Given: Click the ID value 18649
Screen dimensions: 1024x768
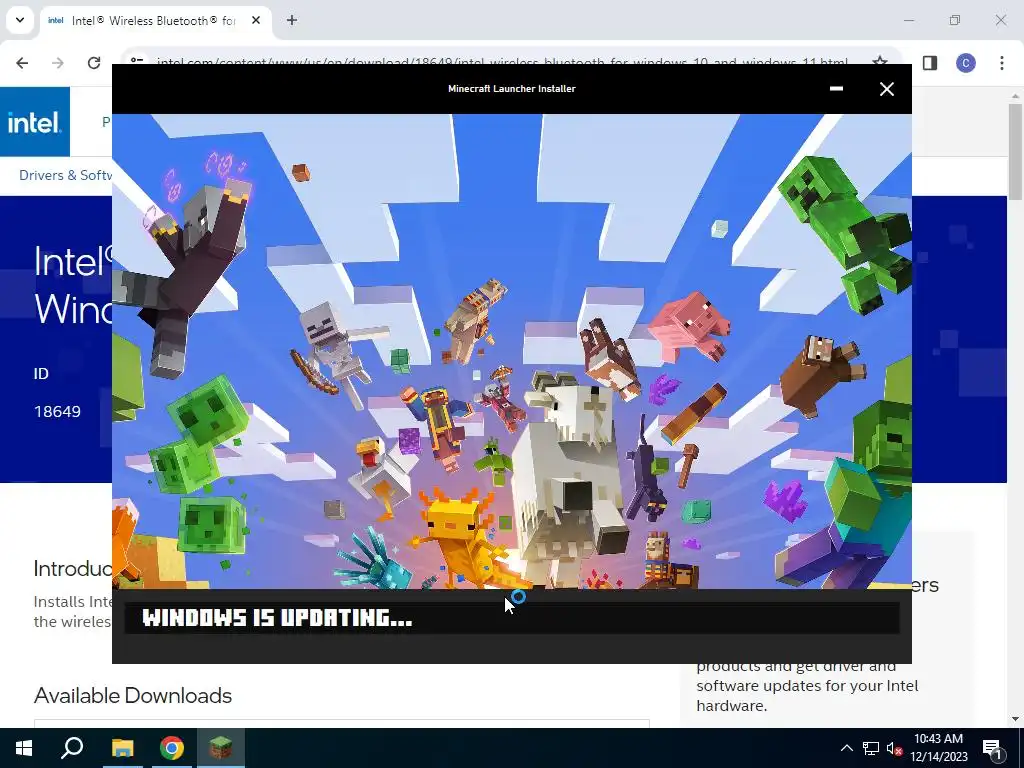Looking at the screenshot, I should point(57,411).
